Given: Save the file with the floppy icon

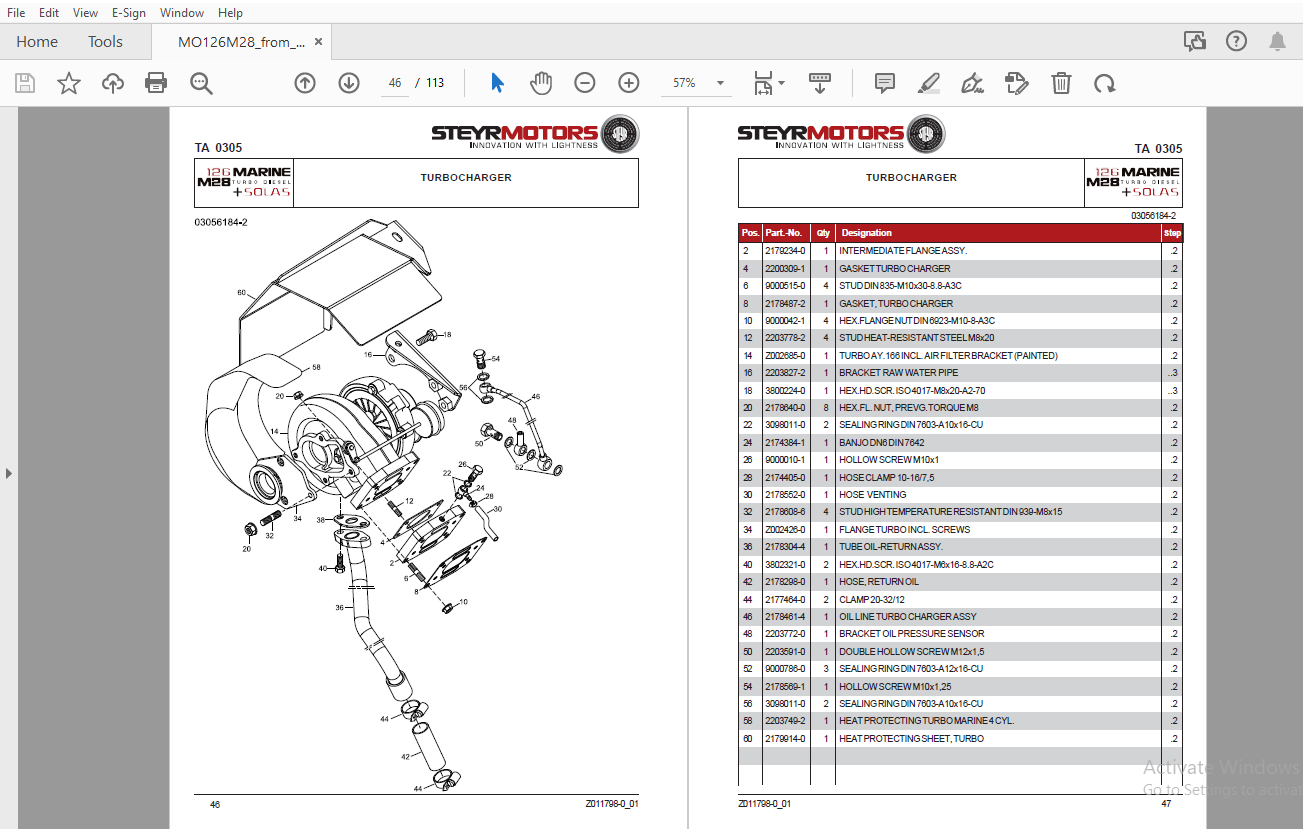Looking at the screenshot, I should tap(25, 83).
